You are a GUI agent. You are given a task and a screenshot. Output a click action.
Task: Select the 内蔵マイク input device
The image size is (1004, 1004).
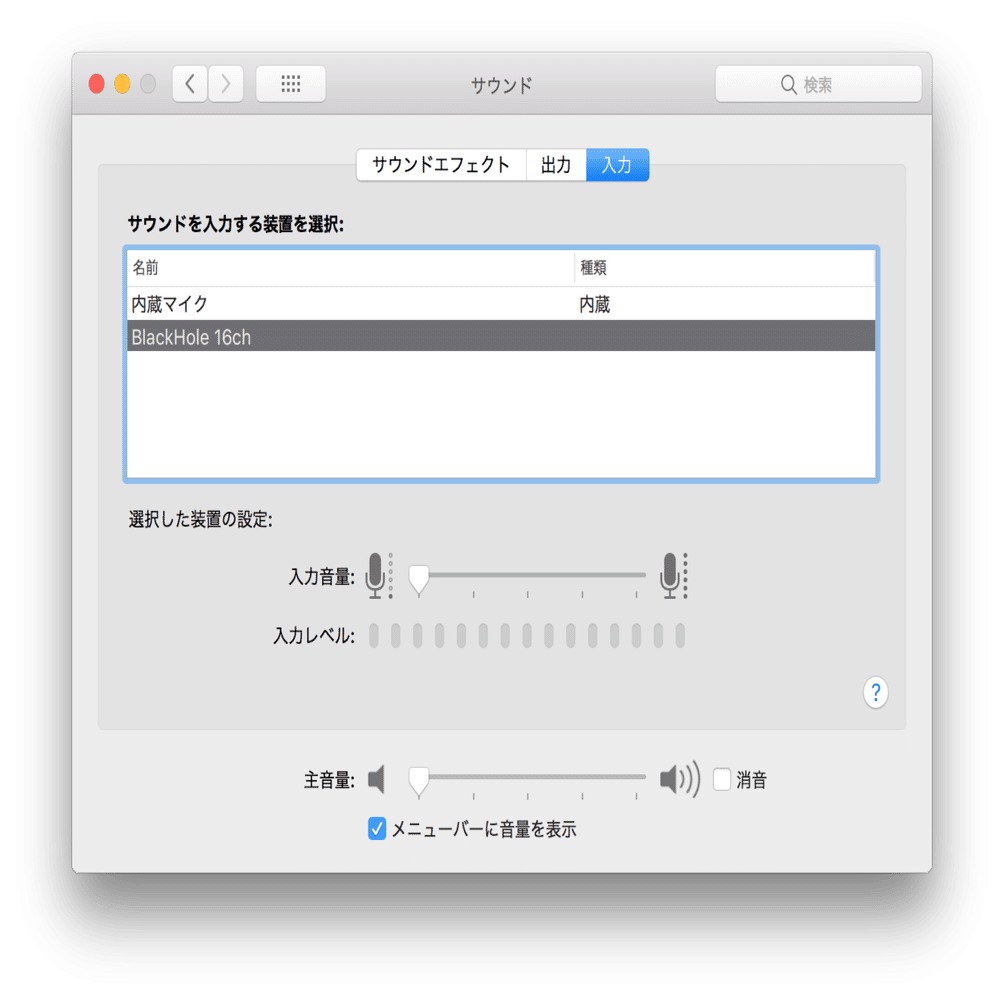(300, 303)
